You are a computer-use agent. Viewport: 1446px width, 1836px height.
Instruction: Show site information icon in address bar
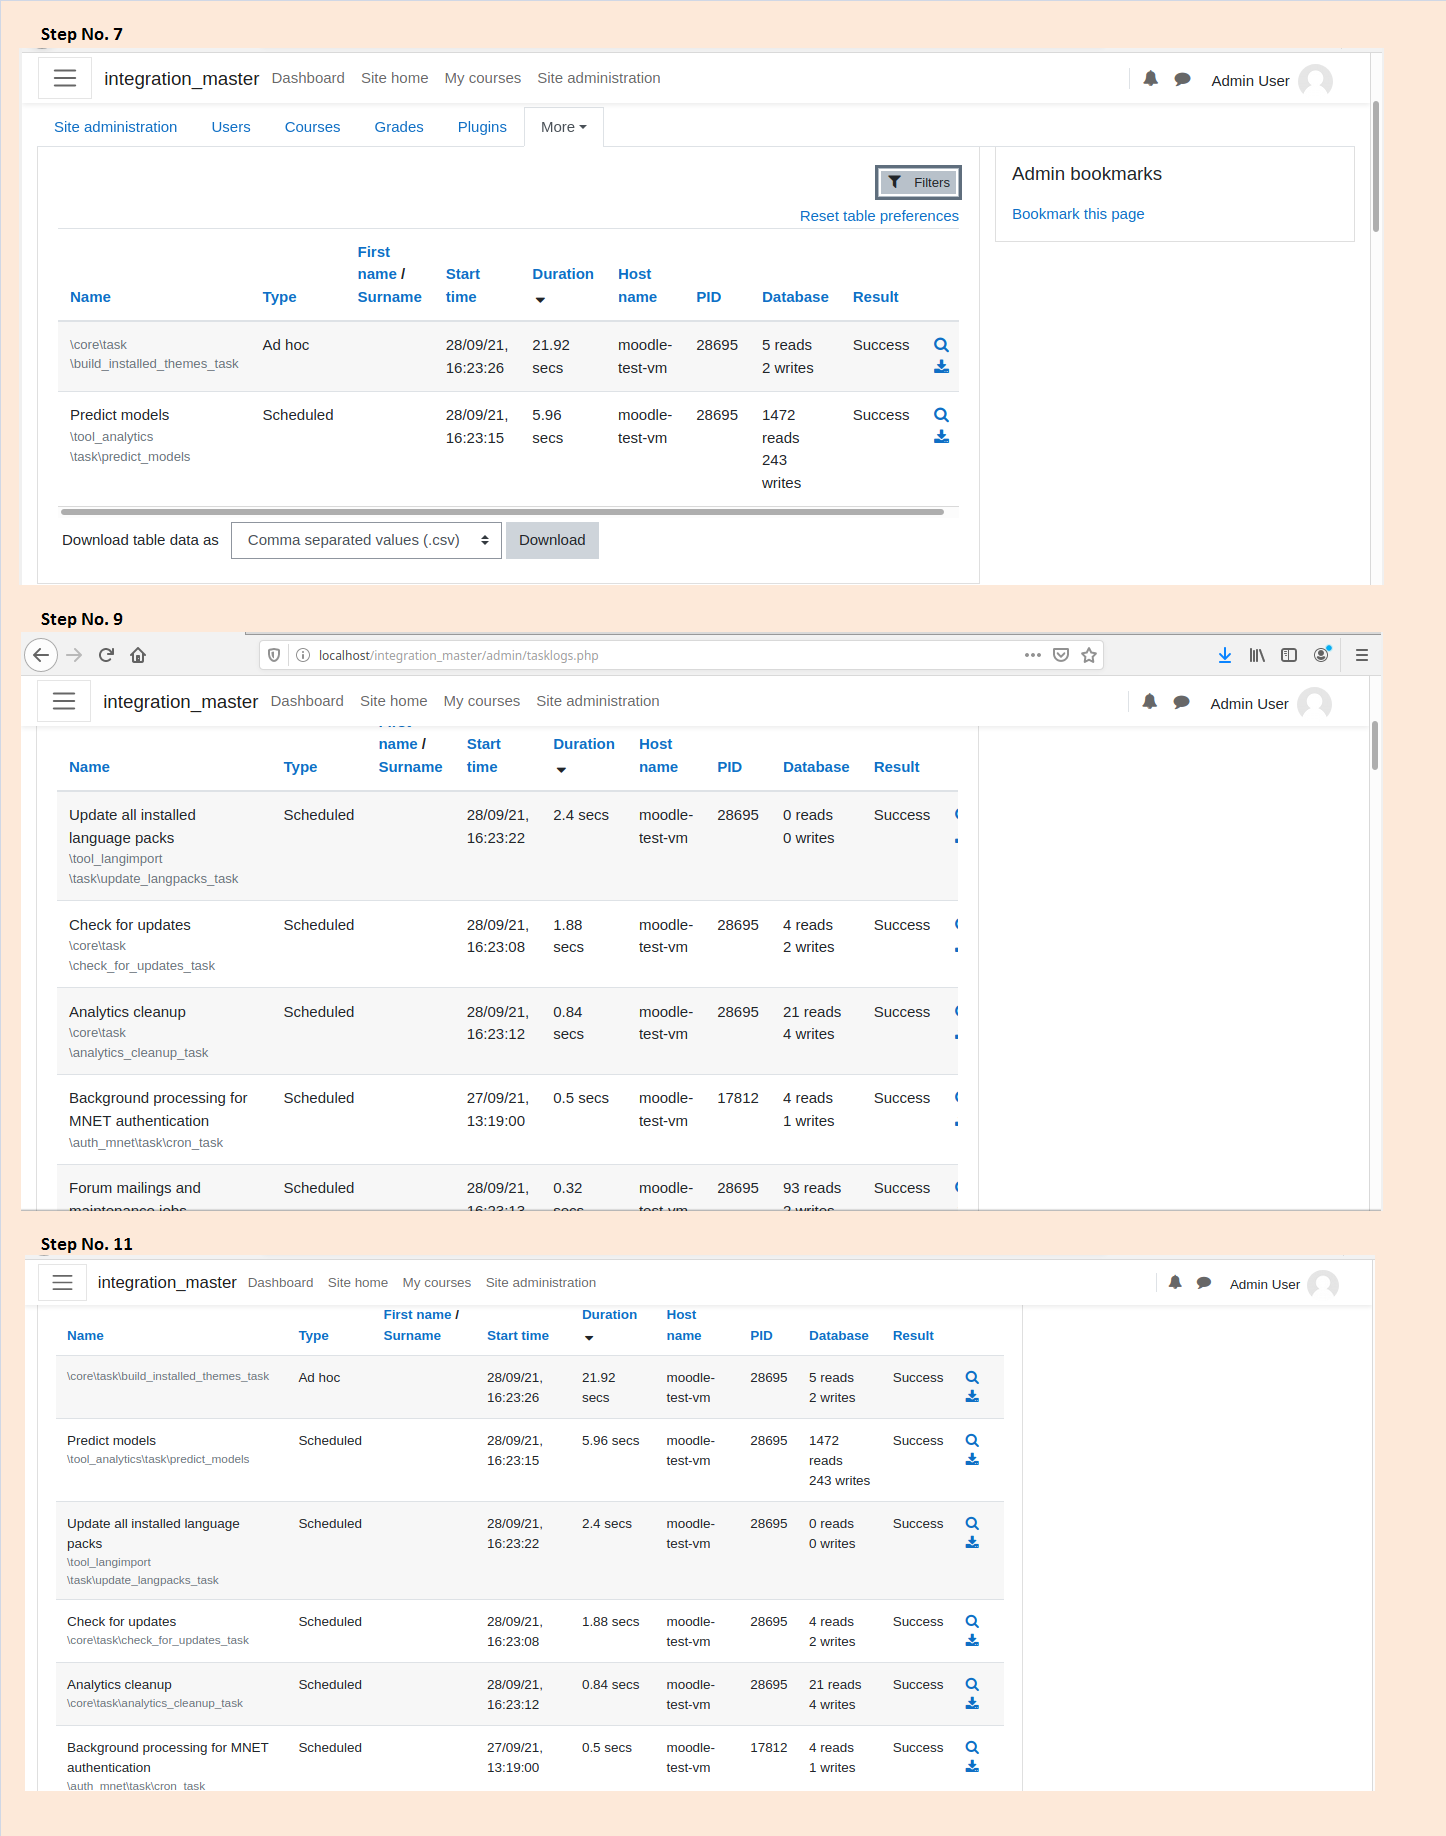pos(302,655)
